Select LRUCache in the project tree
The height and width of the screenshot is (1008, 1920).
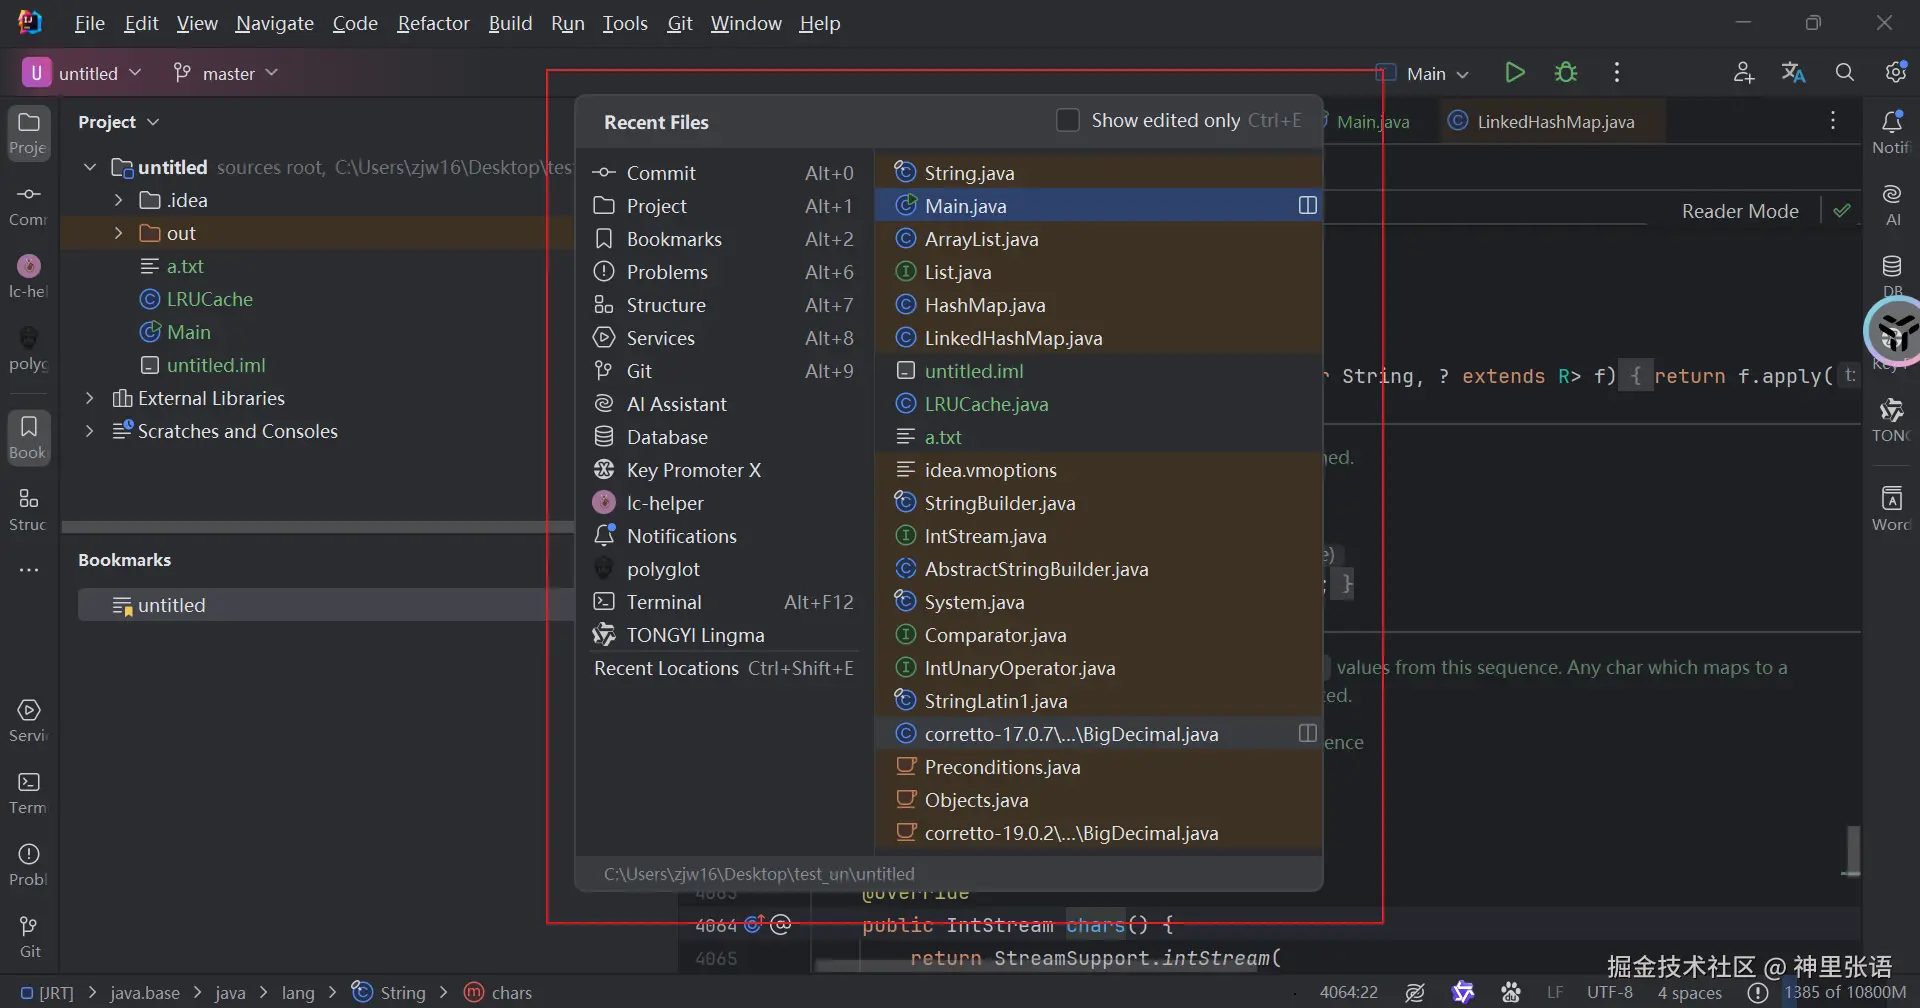click(198, 299)
